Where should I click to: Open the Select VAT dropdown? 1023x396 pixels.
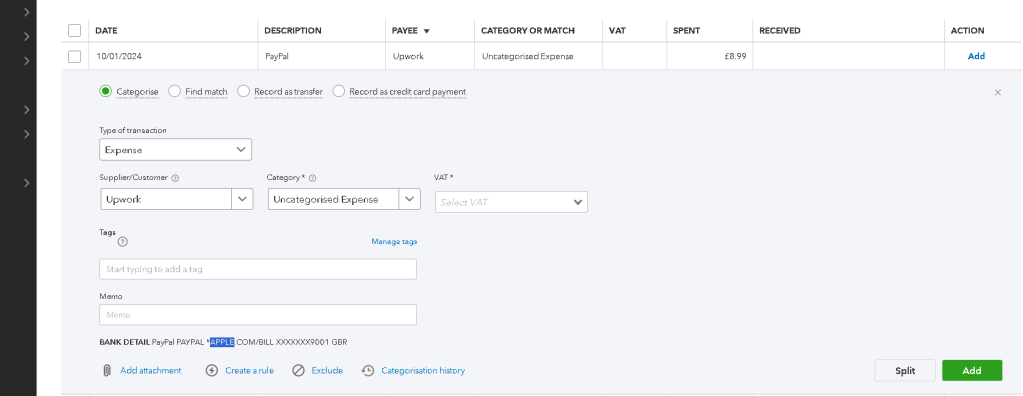(x=512, y=202)
